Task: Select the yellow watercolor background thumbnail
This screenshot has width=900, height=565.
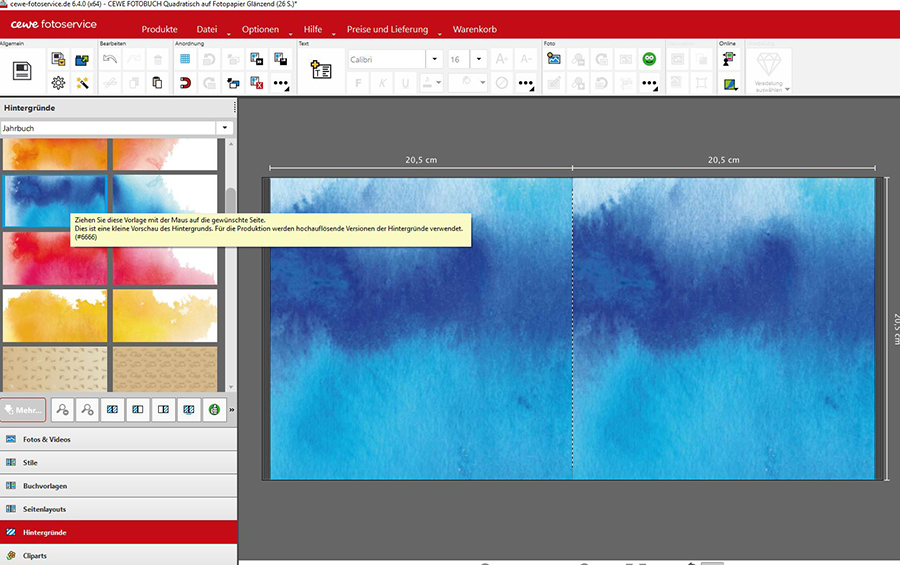Action: [x=55, y=315]
